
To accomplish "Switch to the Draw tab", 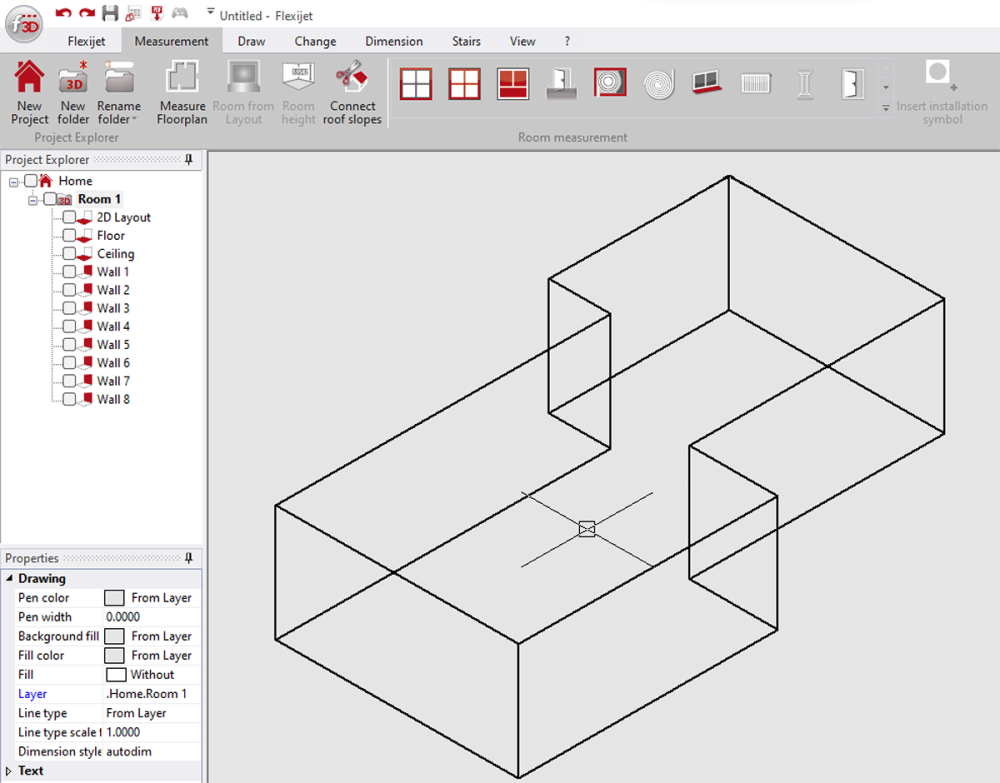I will 250,41.
